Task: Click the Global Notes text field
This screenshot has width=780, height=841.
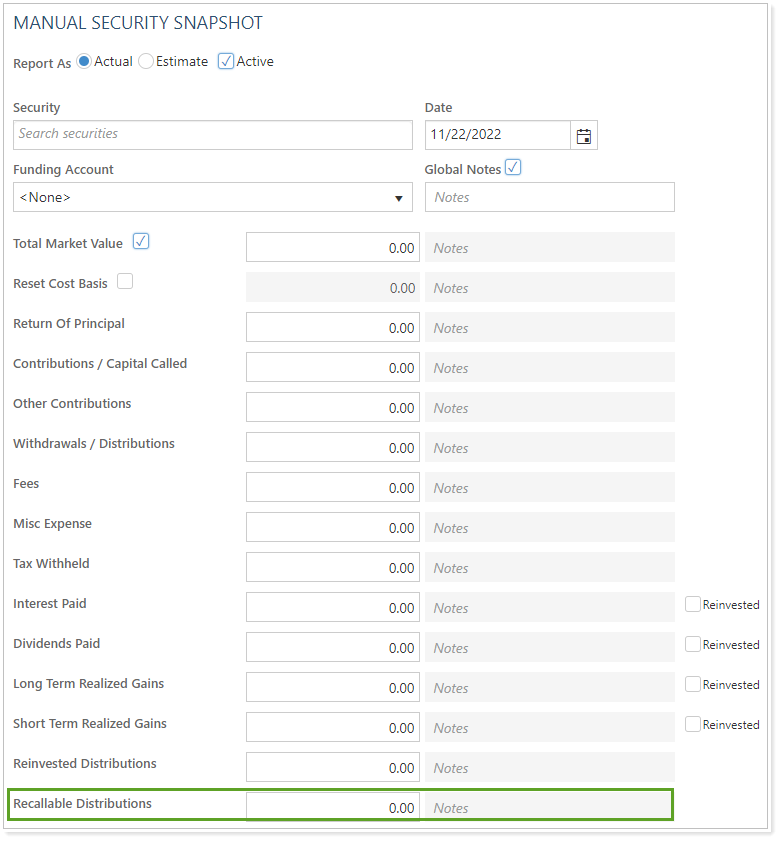Action: tap(549, 197)
